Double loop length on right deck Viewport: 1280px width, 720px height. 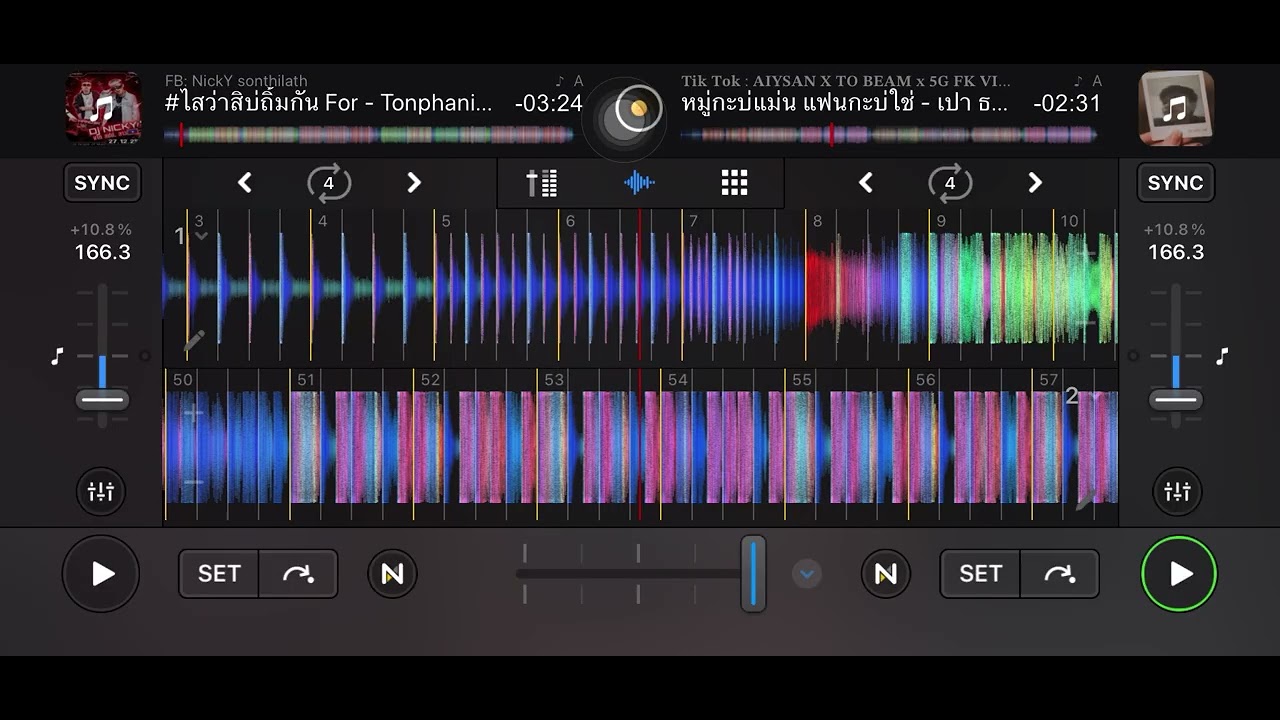point(1035,183)
